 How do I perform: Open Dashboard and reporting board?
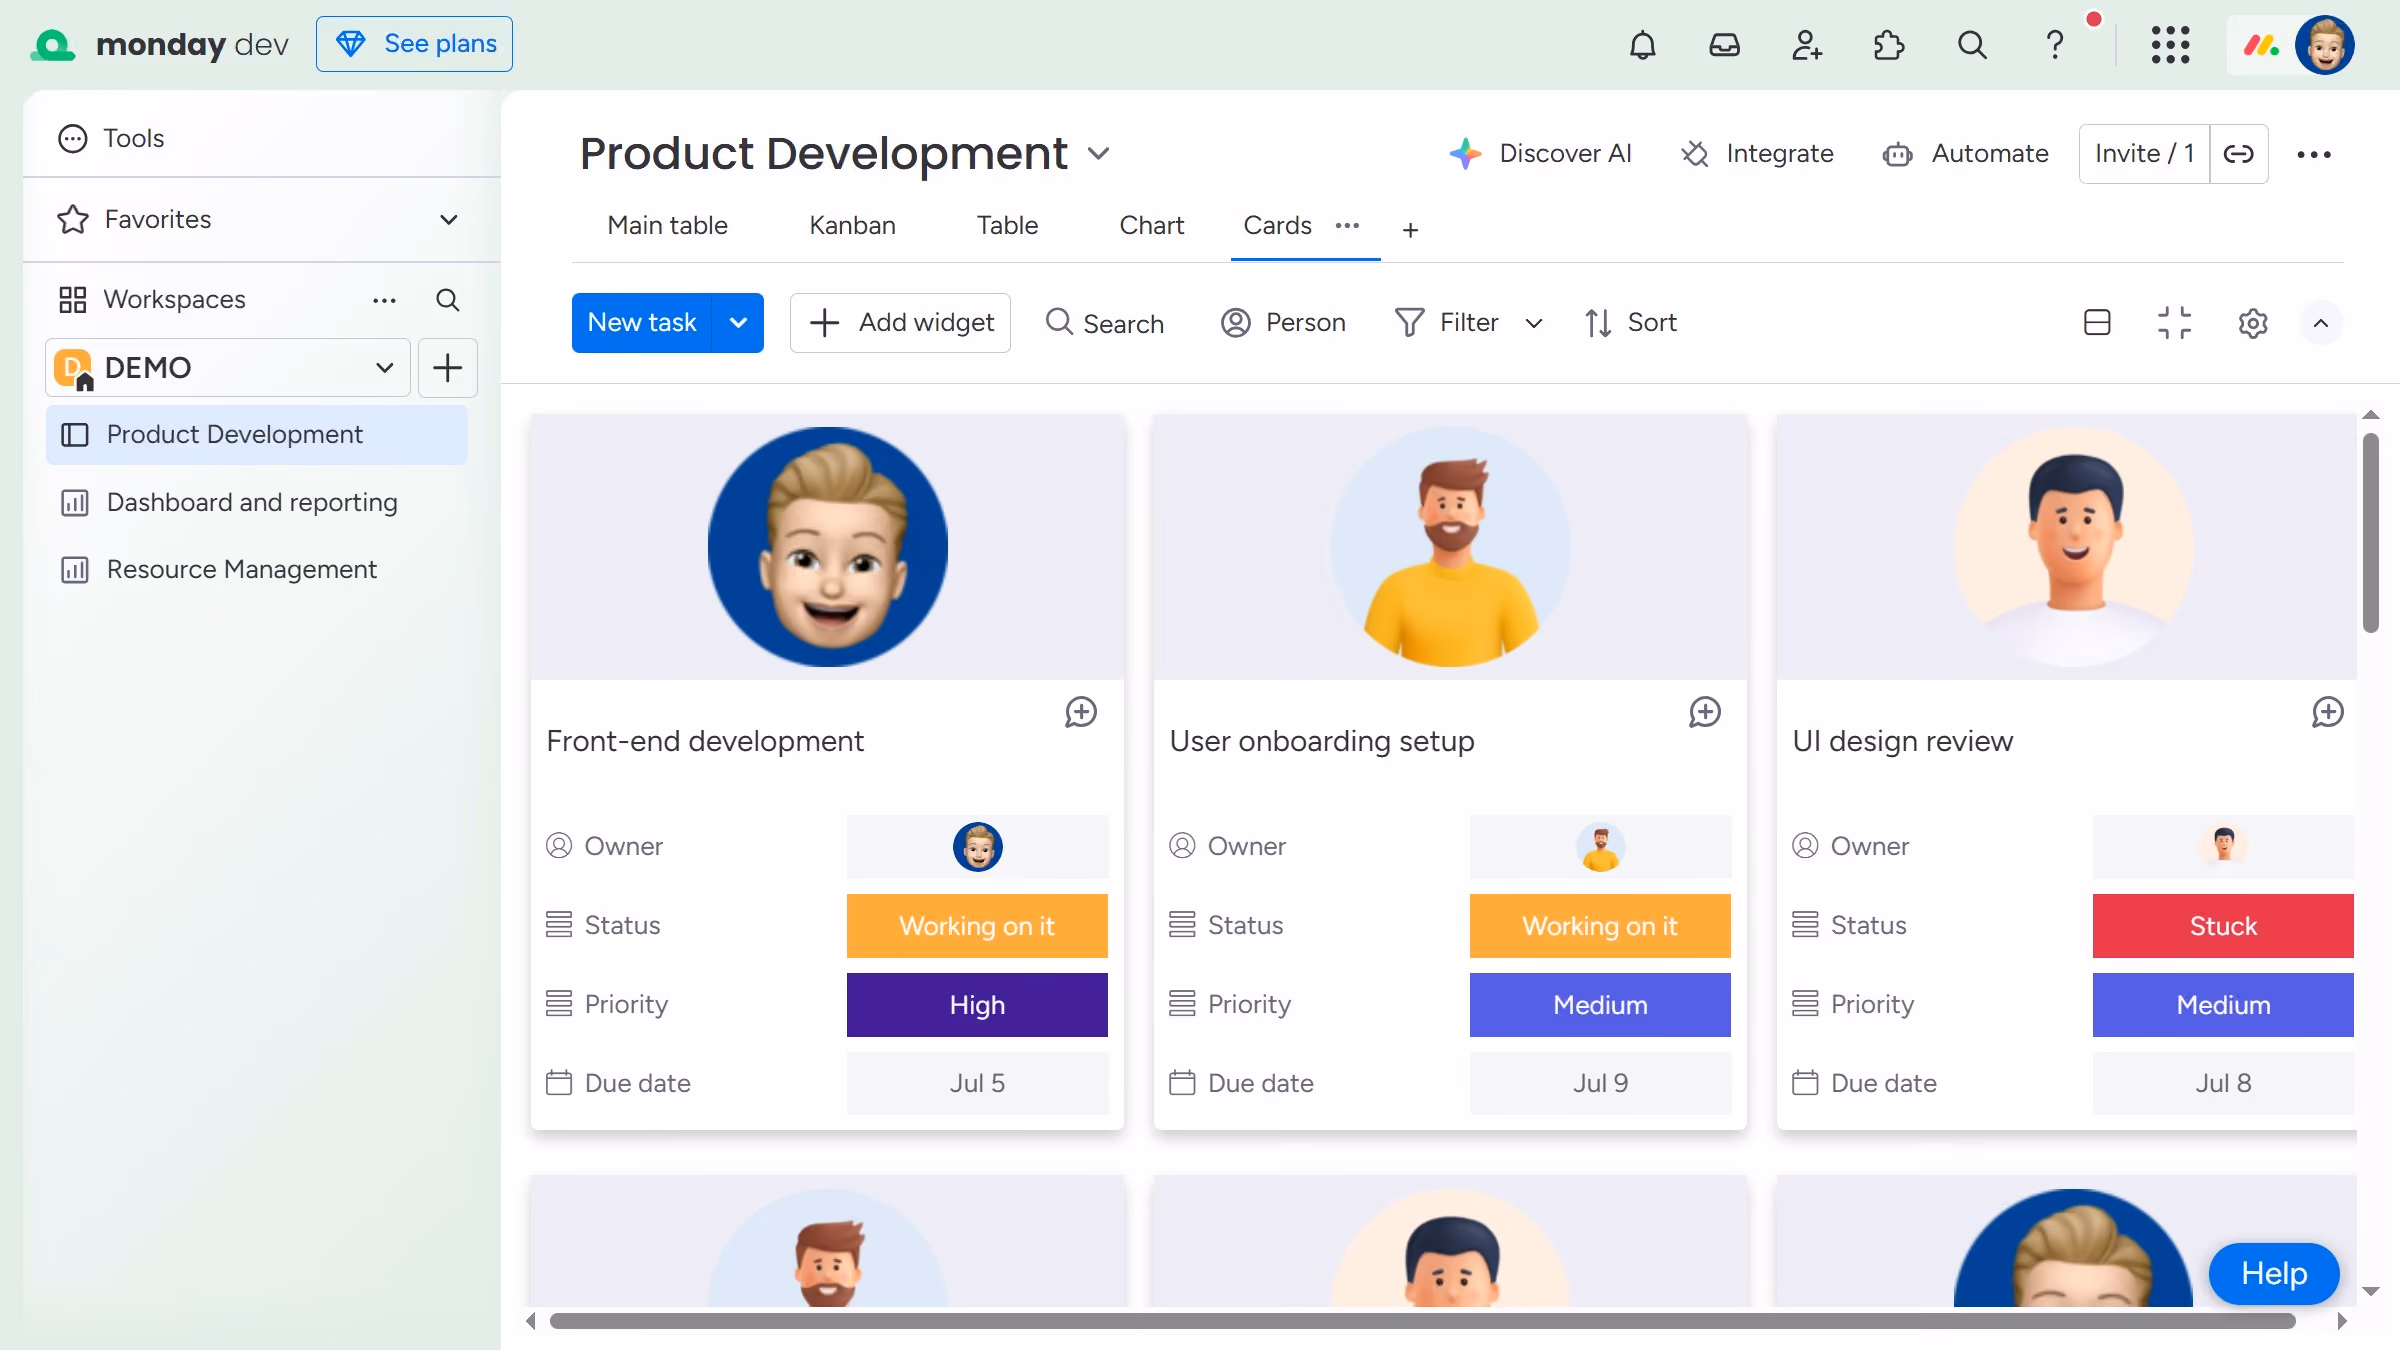(256, 502)
